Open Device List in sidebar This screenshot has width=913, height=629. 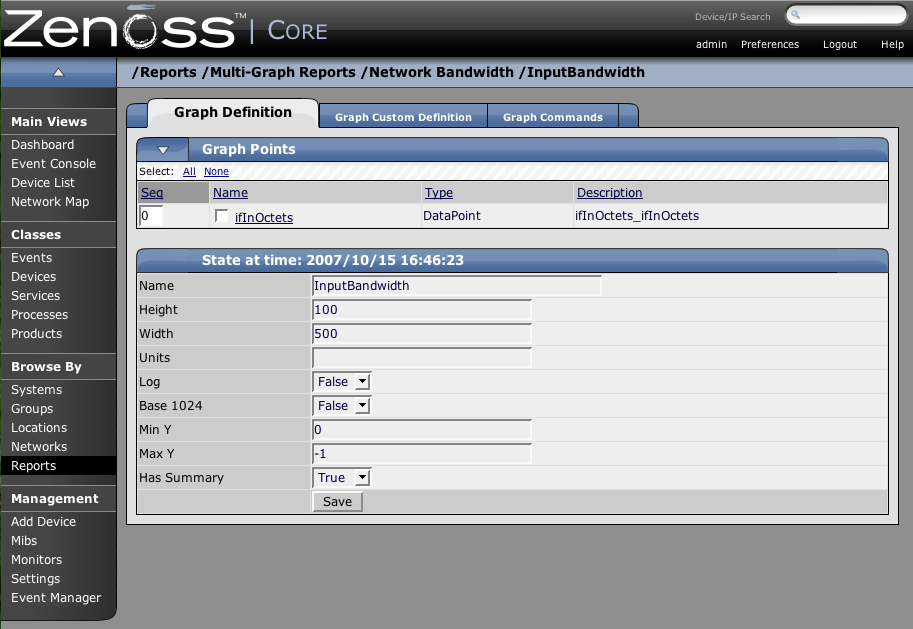tap(43, 182)
